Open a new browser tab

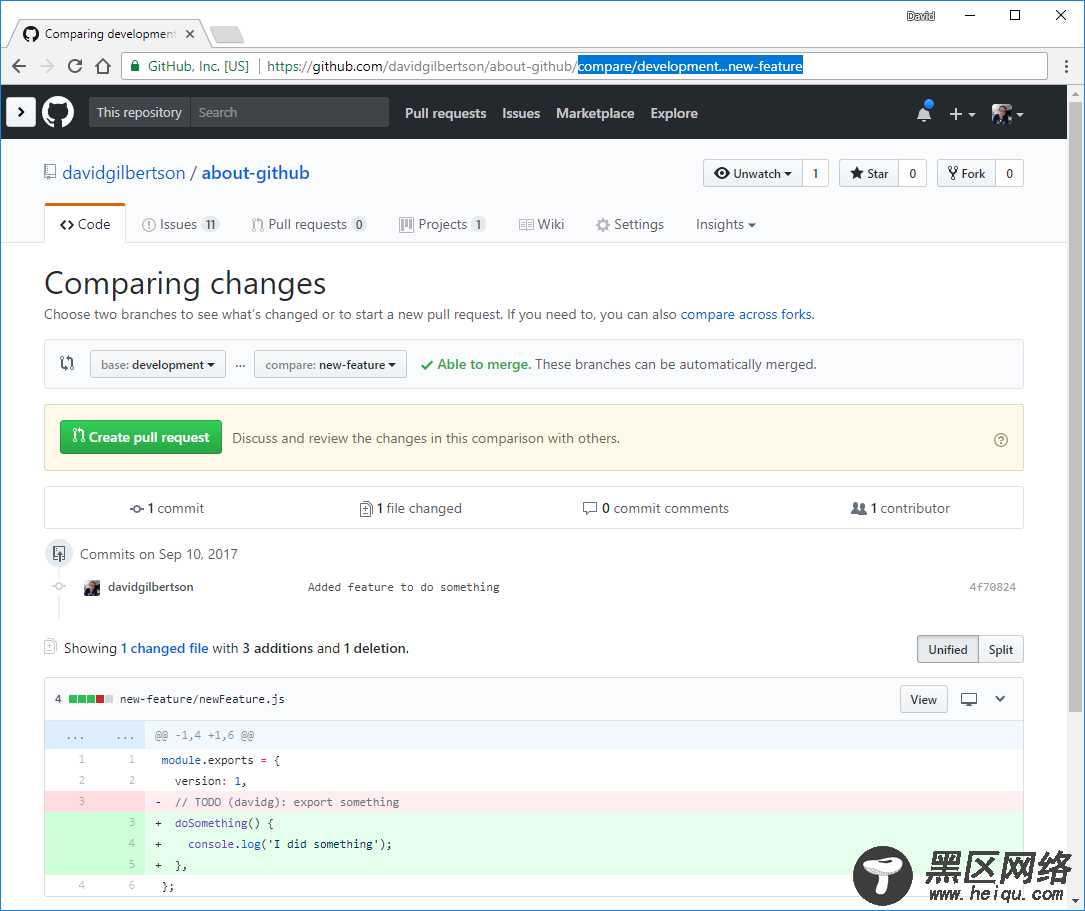226,34
